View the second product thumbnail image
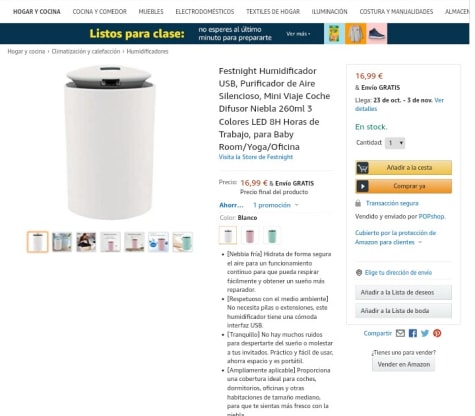This screenshot has width=475, height=416. 62,242
